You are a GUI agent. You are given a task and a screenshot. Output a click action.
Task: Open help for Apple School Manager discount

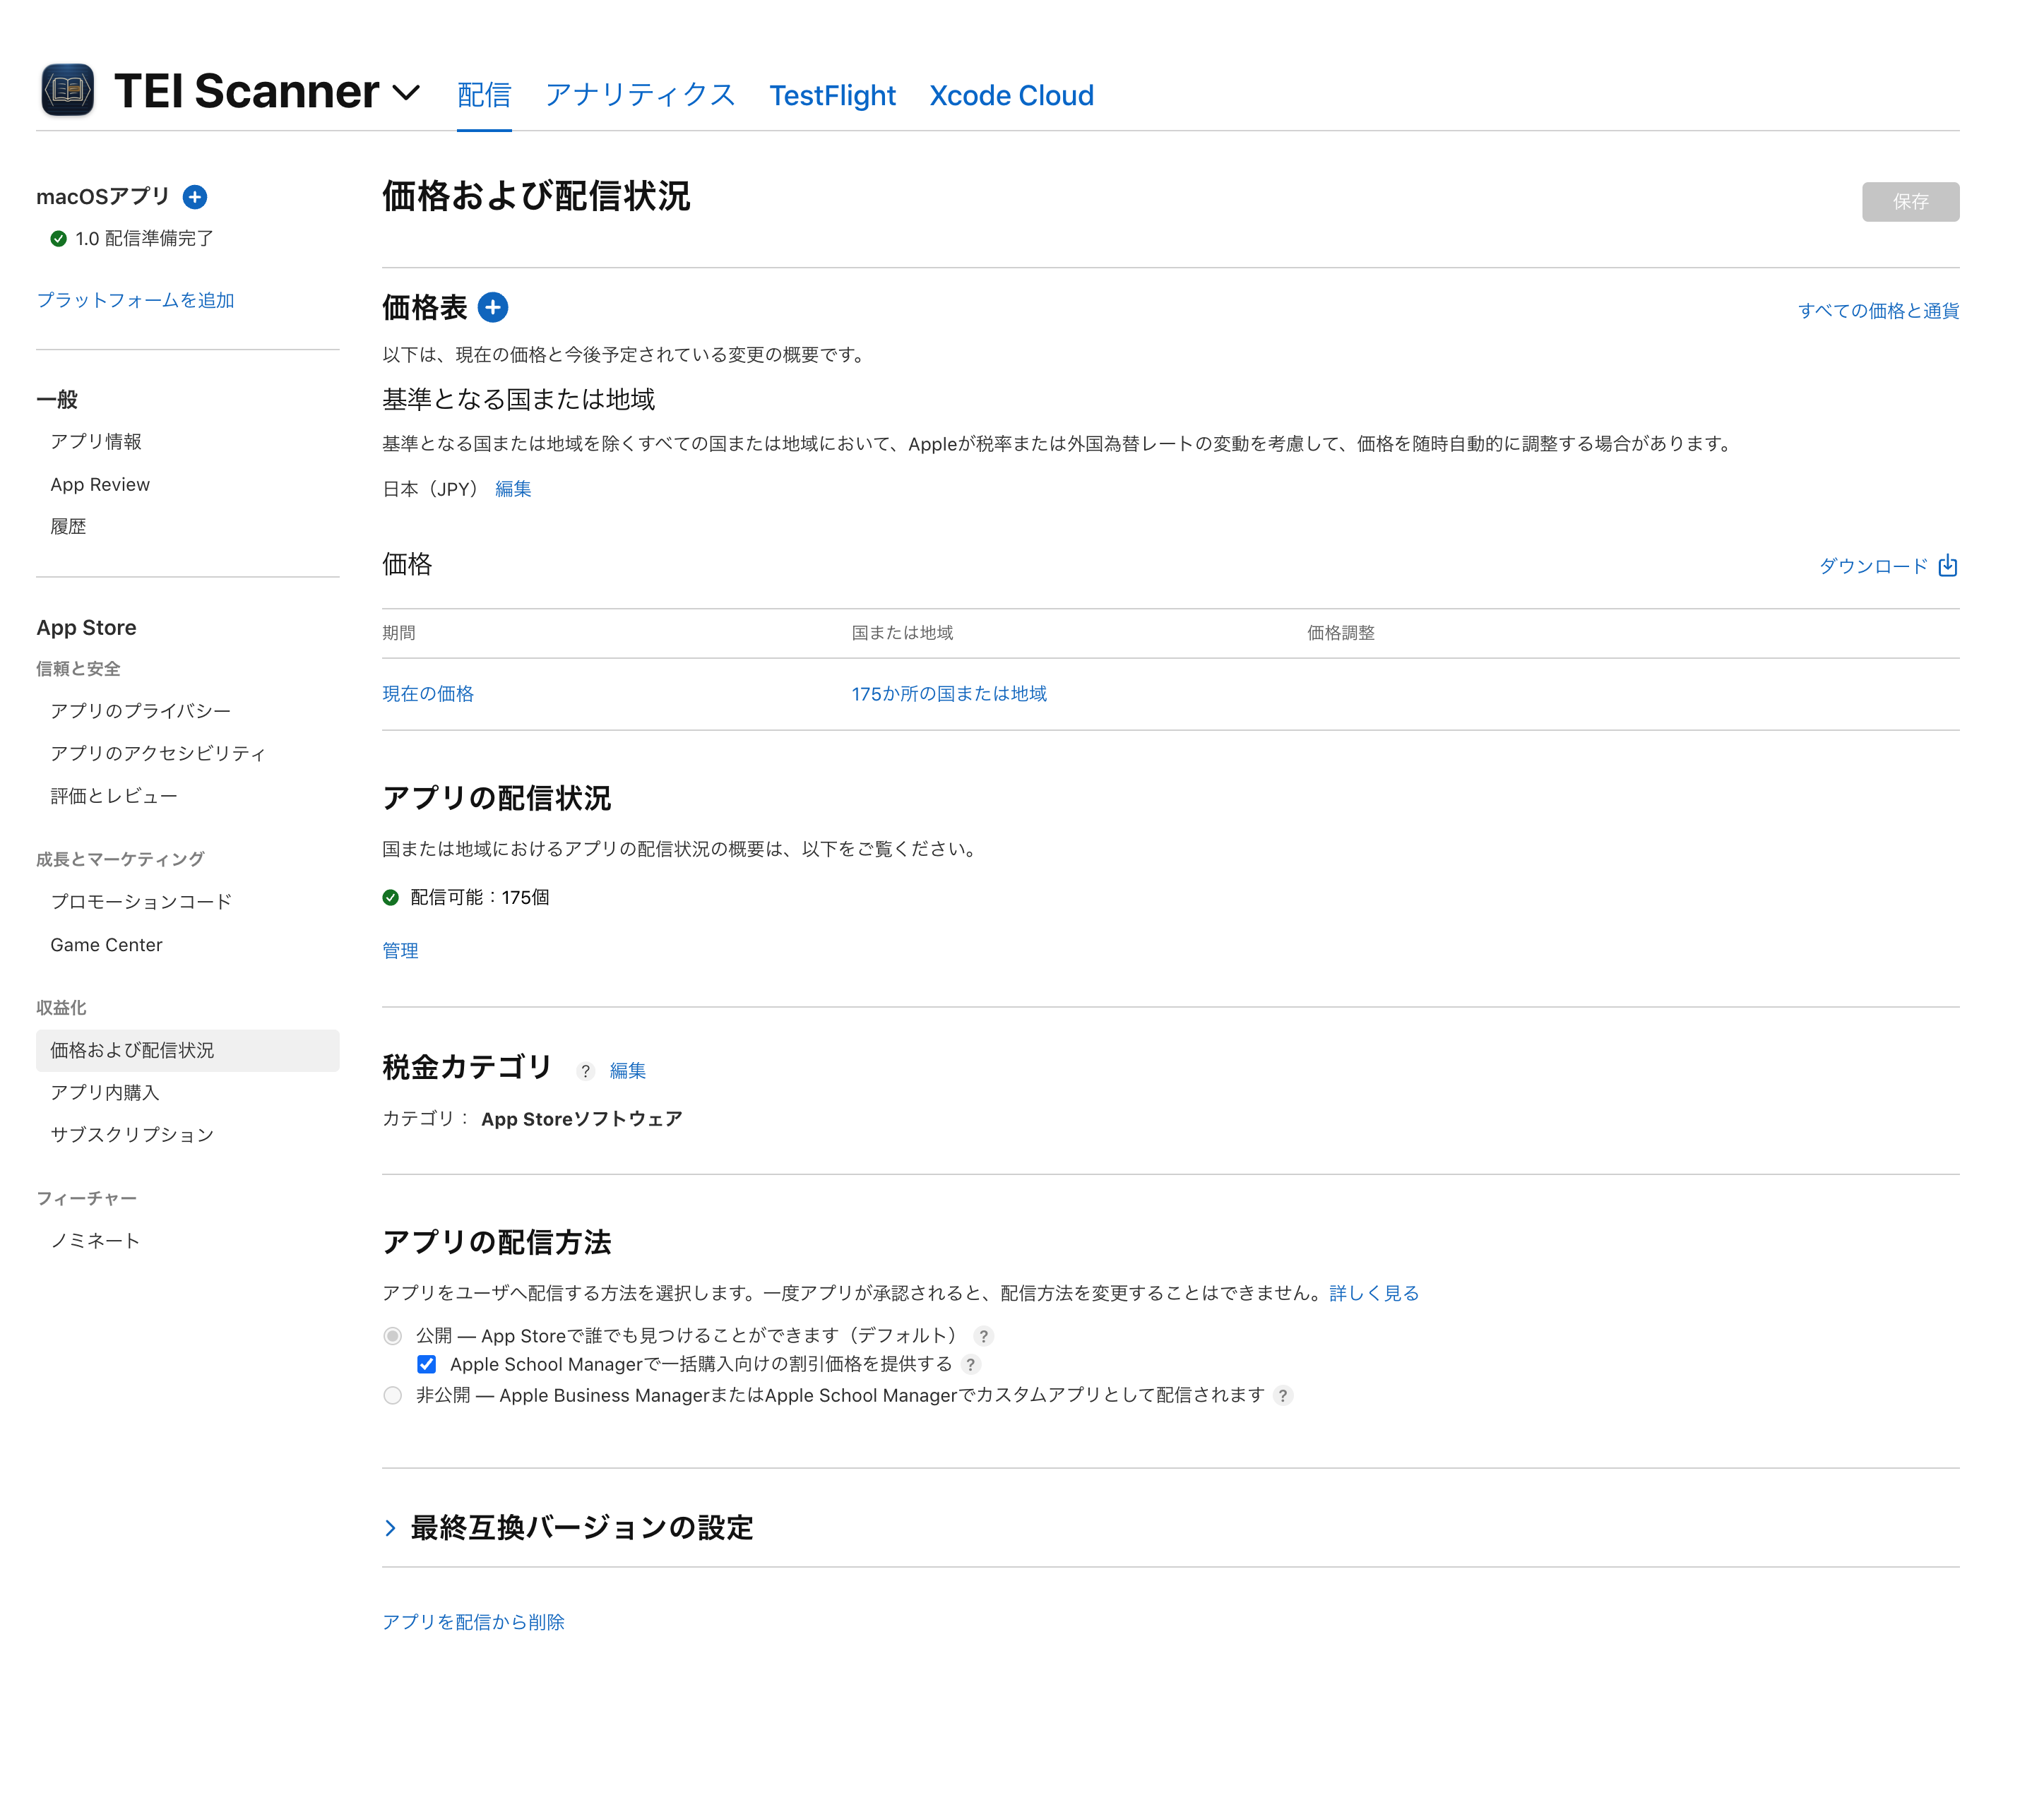[970, 1365]
